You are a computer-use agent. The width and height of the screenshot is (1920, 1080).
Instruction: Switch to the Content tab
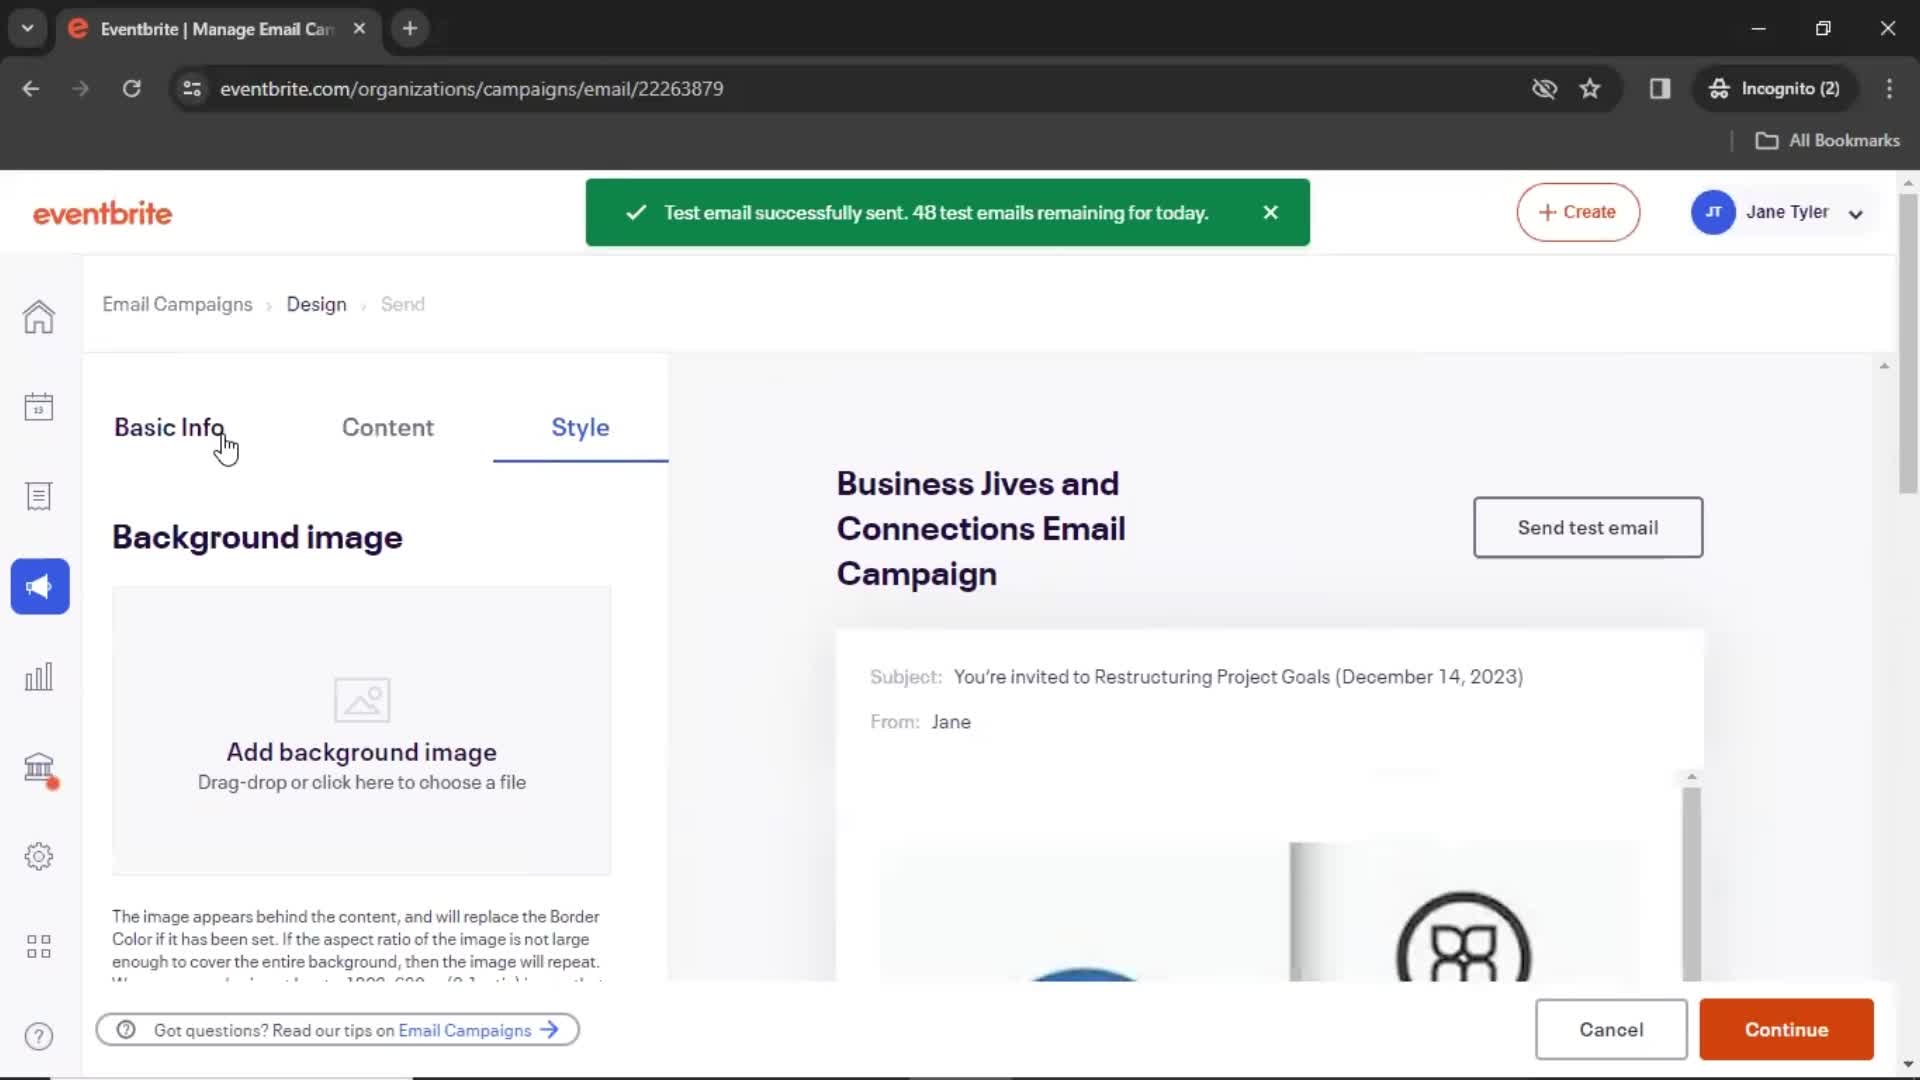pyautogui.click(x=388, y=427)
